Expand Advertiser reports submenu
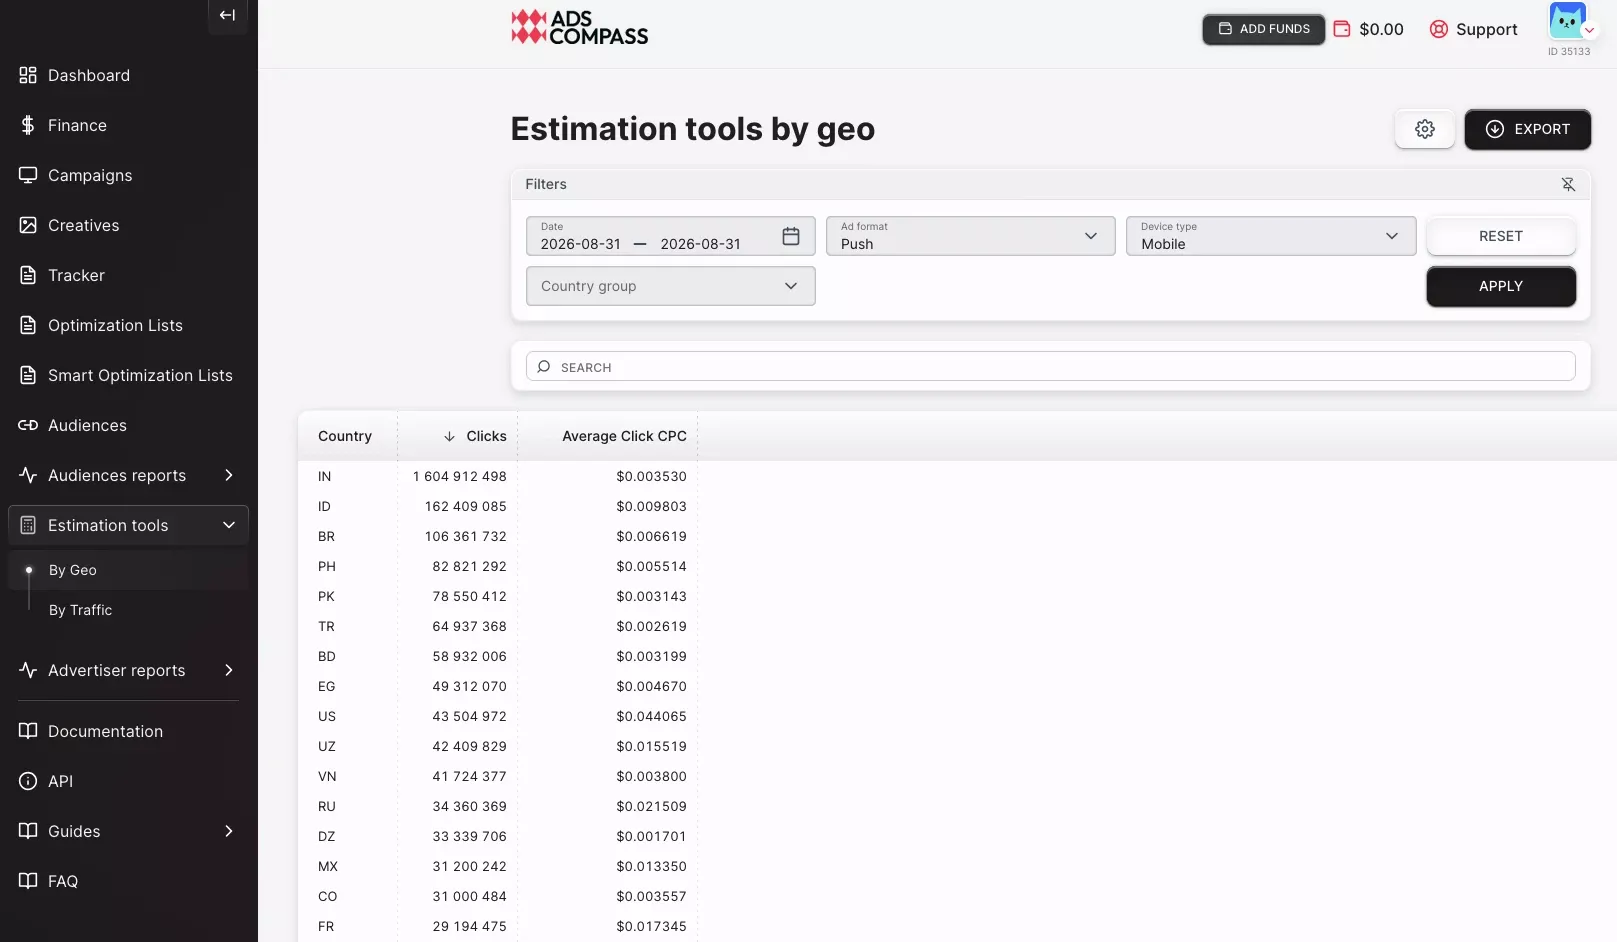The height and width of the screenshot is (942, 1617). (x=229, y=670)
